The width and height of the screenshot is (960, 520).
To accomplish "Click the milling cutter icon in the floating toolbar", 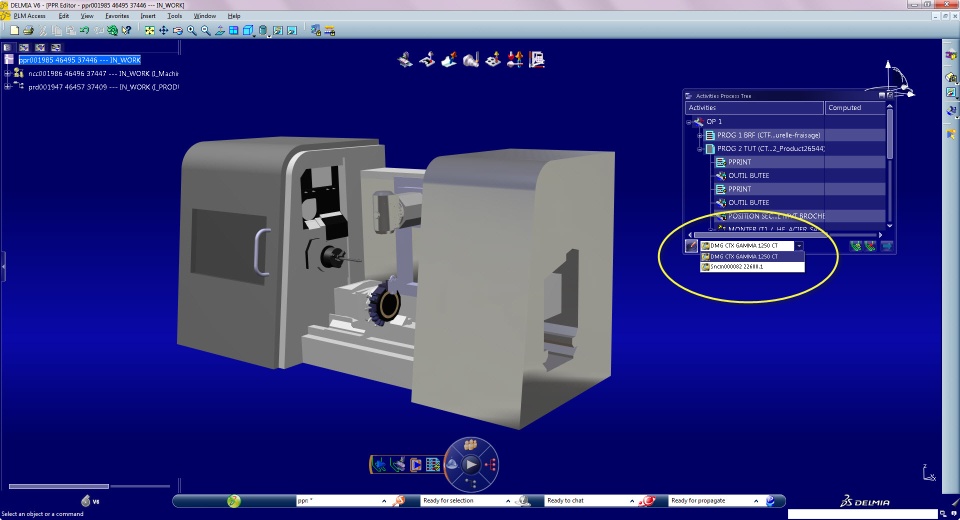I will (449, 59).
